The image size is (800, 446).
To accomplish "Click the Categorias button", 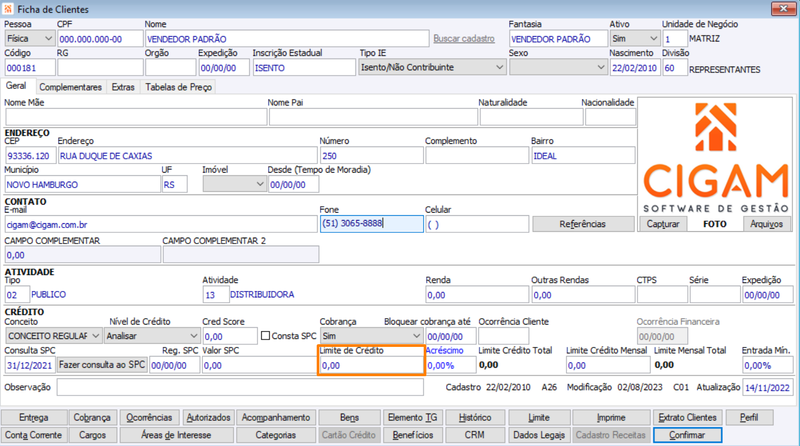I will tap(276, 435).
